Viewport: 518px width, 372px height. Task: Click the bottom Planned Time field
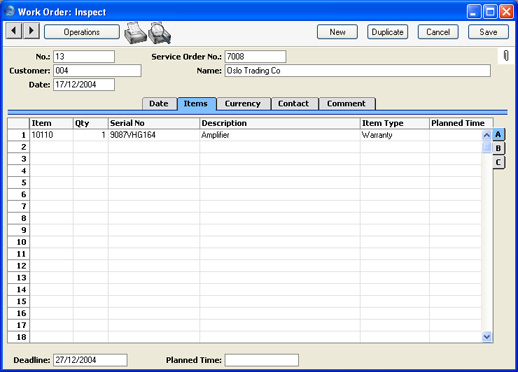tap(262, 360)
